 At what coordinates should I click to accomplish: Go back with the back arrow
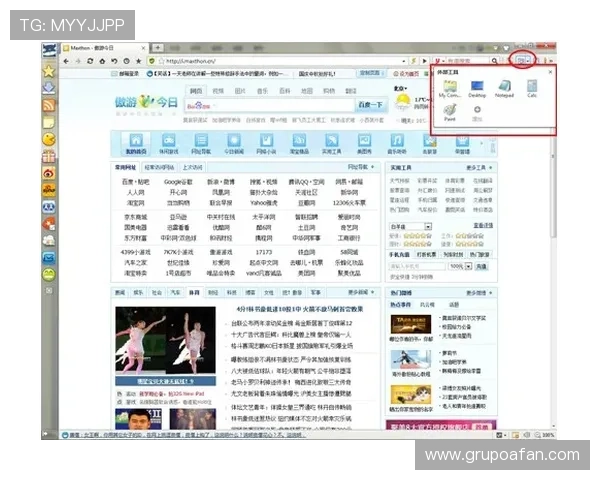[x=66, y=61]
